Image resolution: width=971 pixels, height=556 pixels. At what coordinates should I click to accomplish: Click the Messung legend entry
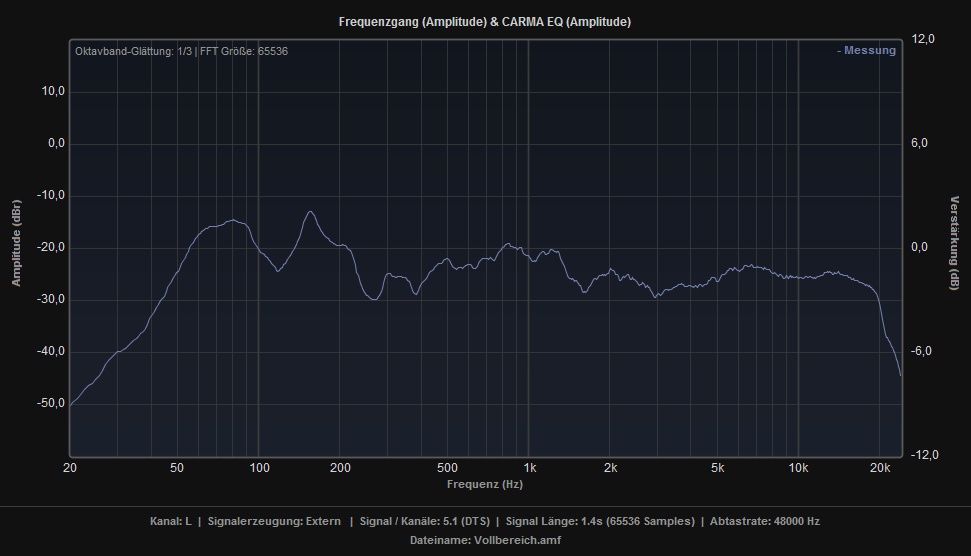click(x=866, y=51)
